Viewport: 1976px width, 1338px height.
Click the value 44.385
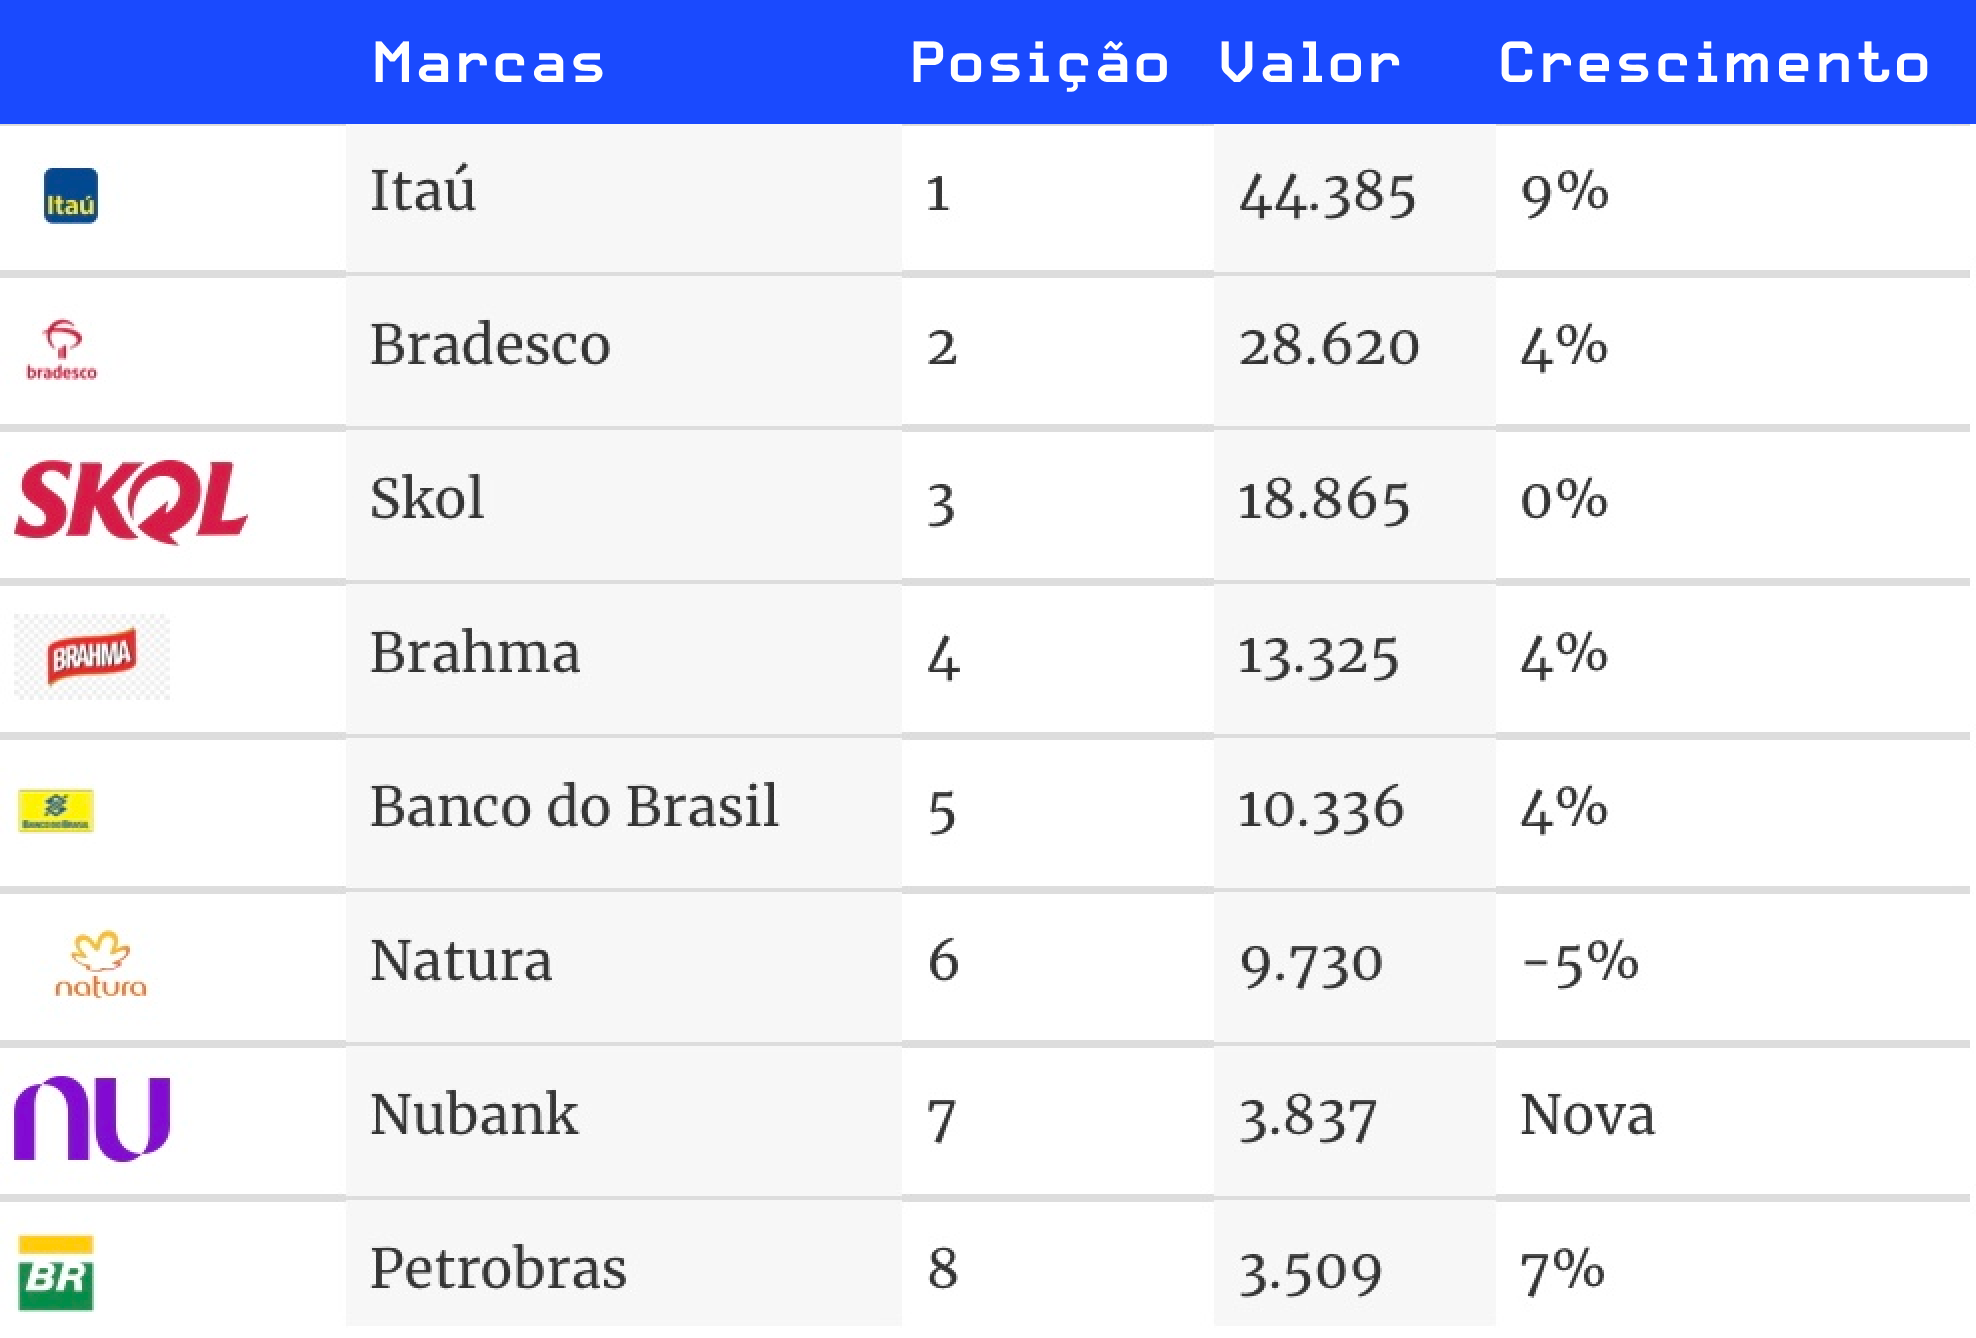[1327, 194]
